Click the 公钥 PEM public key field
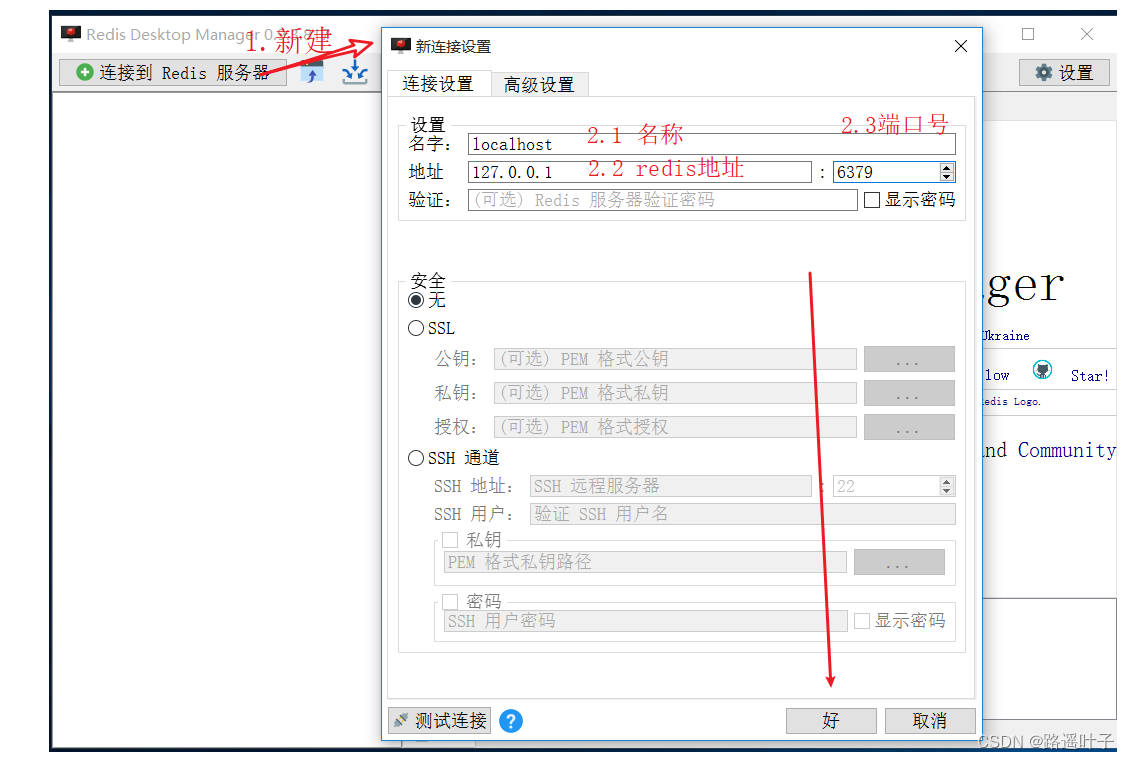Screen dimensions: 1130x760 coord(675,359)
